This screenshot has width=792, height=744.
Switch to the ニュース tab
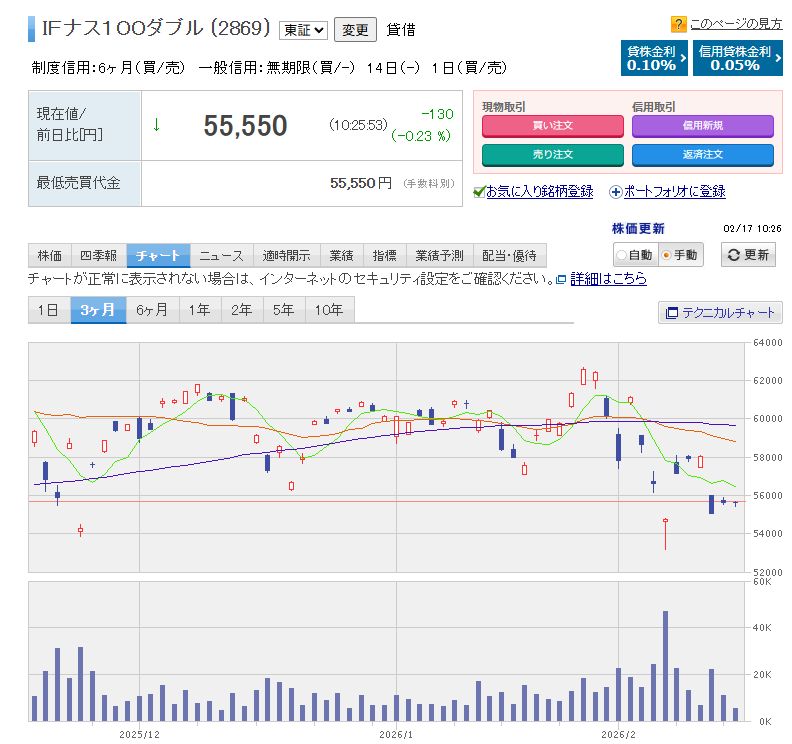coord(220,255)
